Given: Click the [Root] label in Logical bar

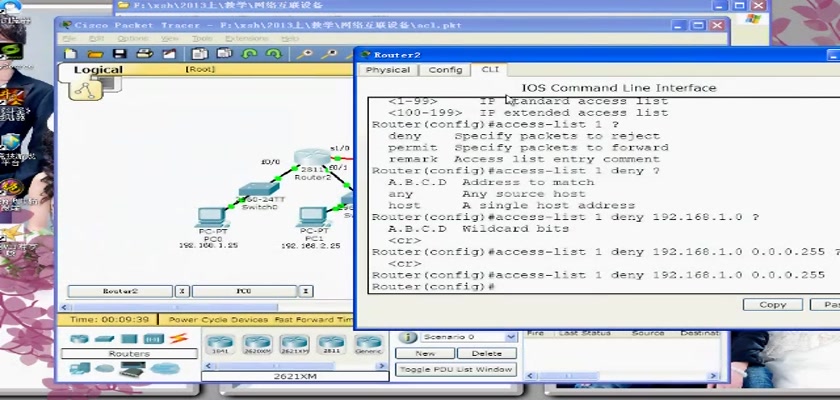Looking at the screenshot, I should click(200, 69).
